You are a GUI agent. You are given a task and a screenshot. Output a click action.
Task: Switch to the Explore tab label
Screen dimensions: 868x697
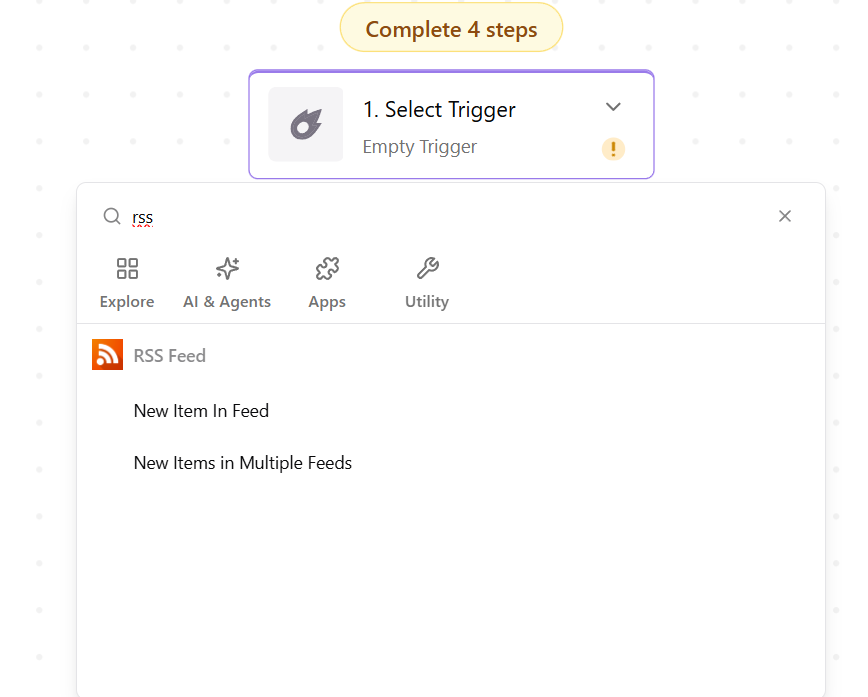click(x=127, y=302)
